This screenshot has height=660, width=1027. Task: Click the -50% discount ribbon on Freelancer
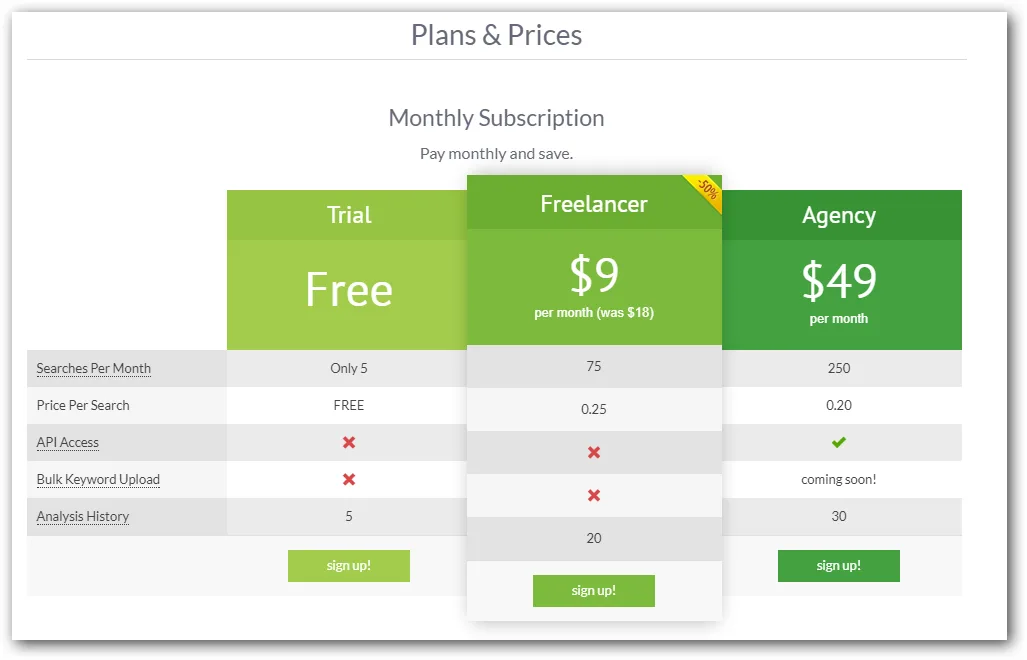point(707,190)
